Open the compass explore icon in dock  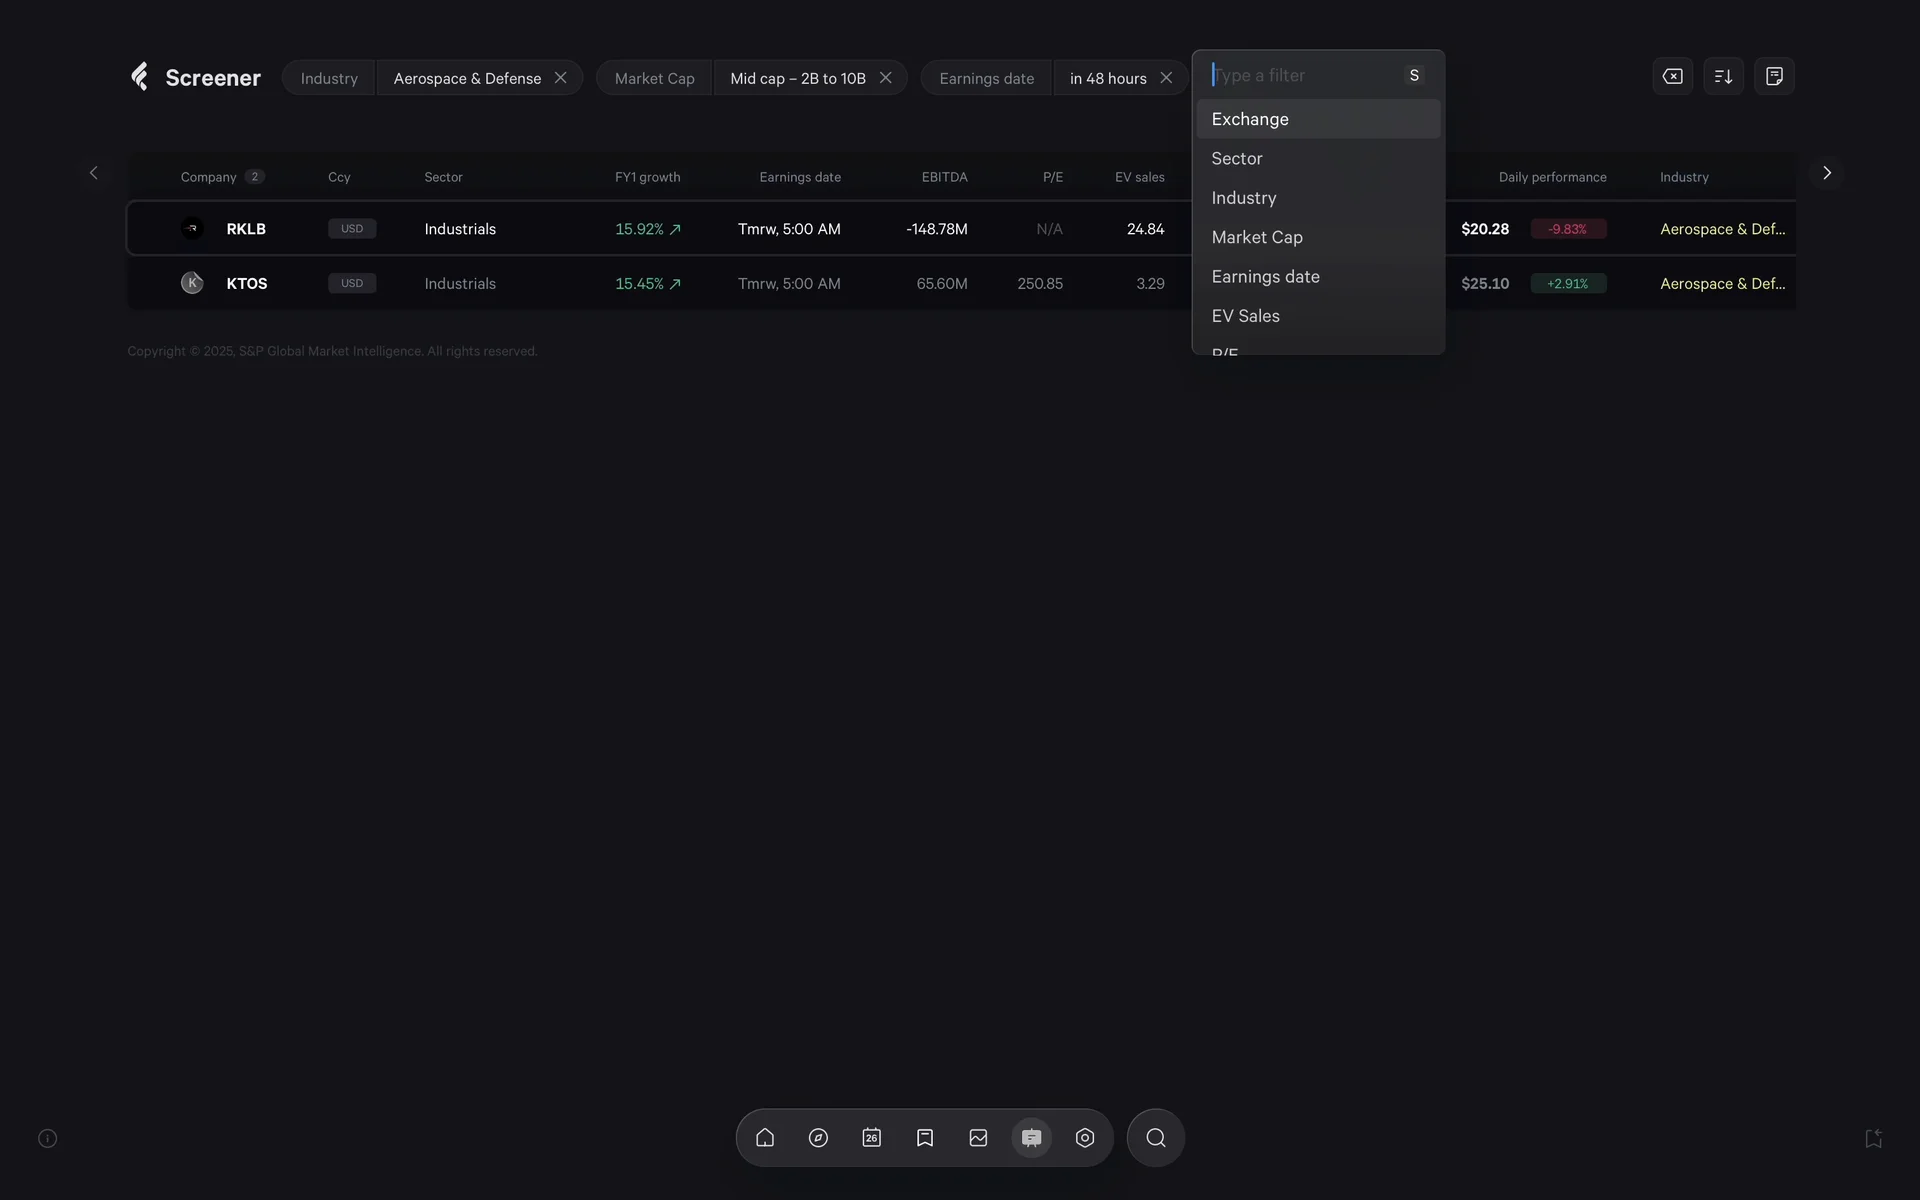(818, 1138)
